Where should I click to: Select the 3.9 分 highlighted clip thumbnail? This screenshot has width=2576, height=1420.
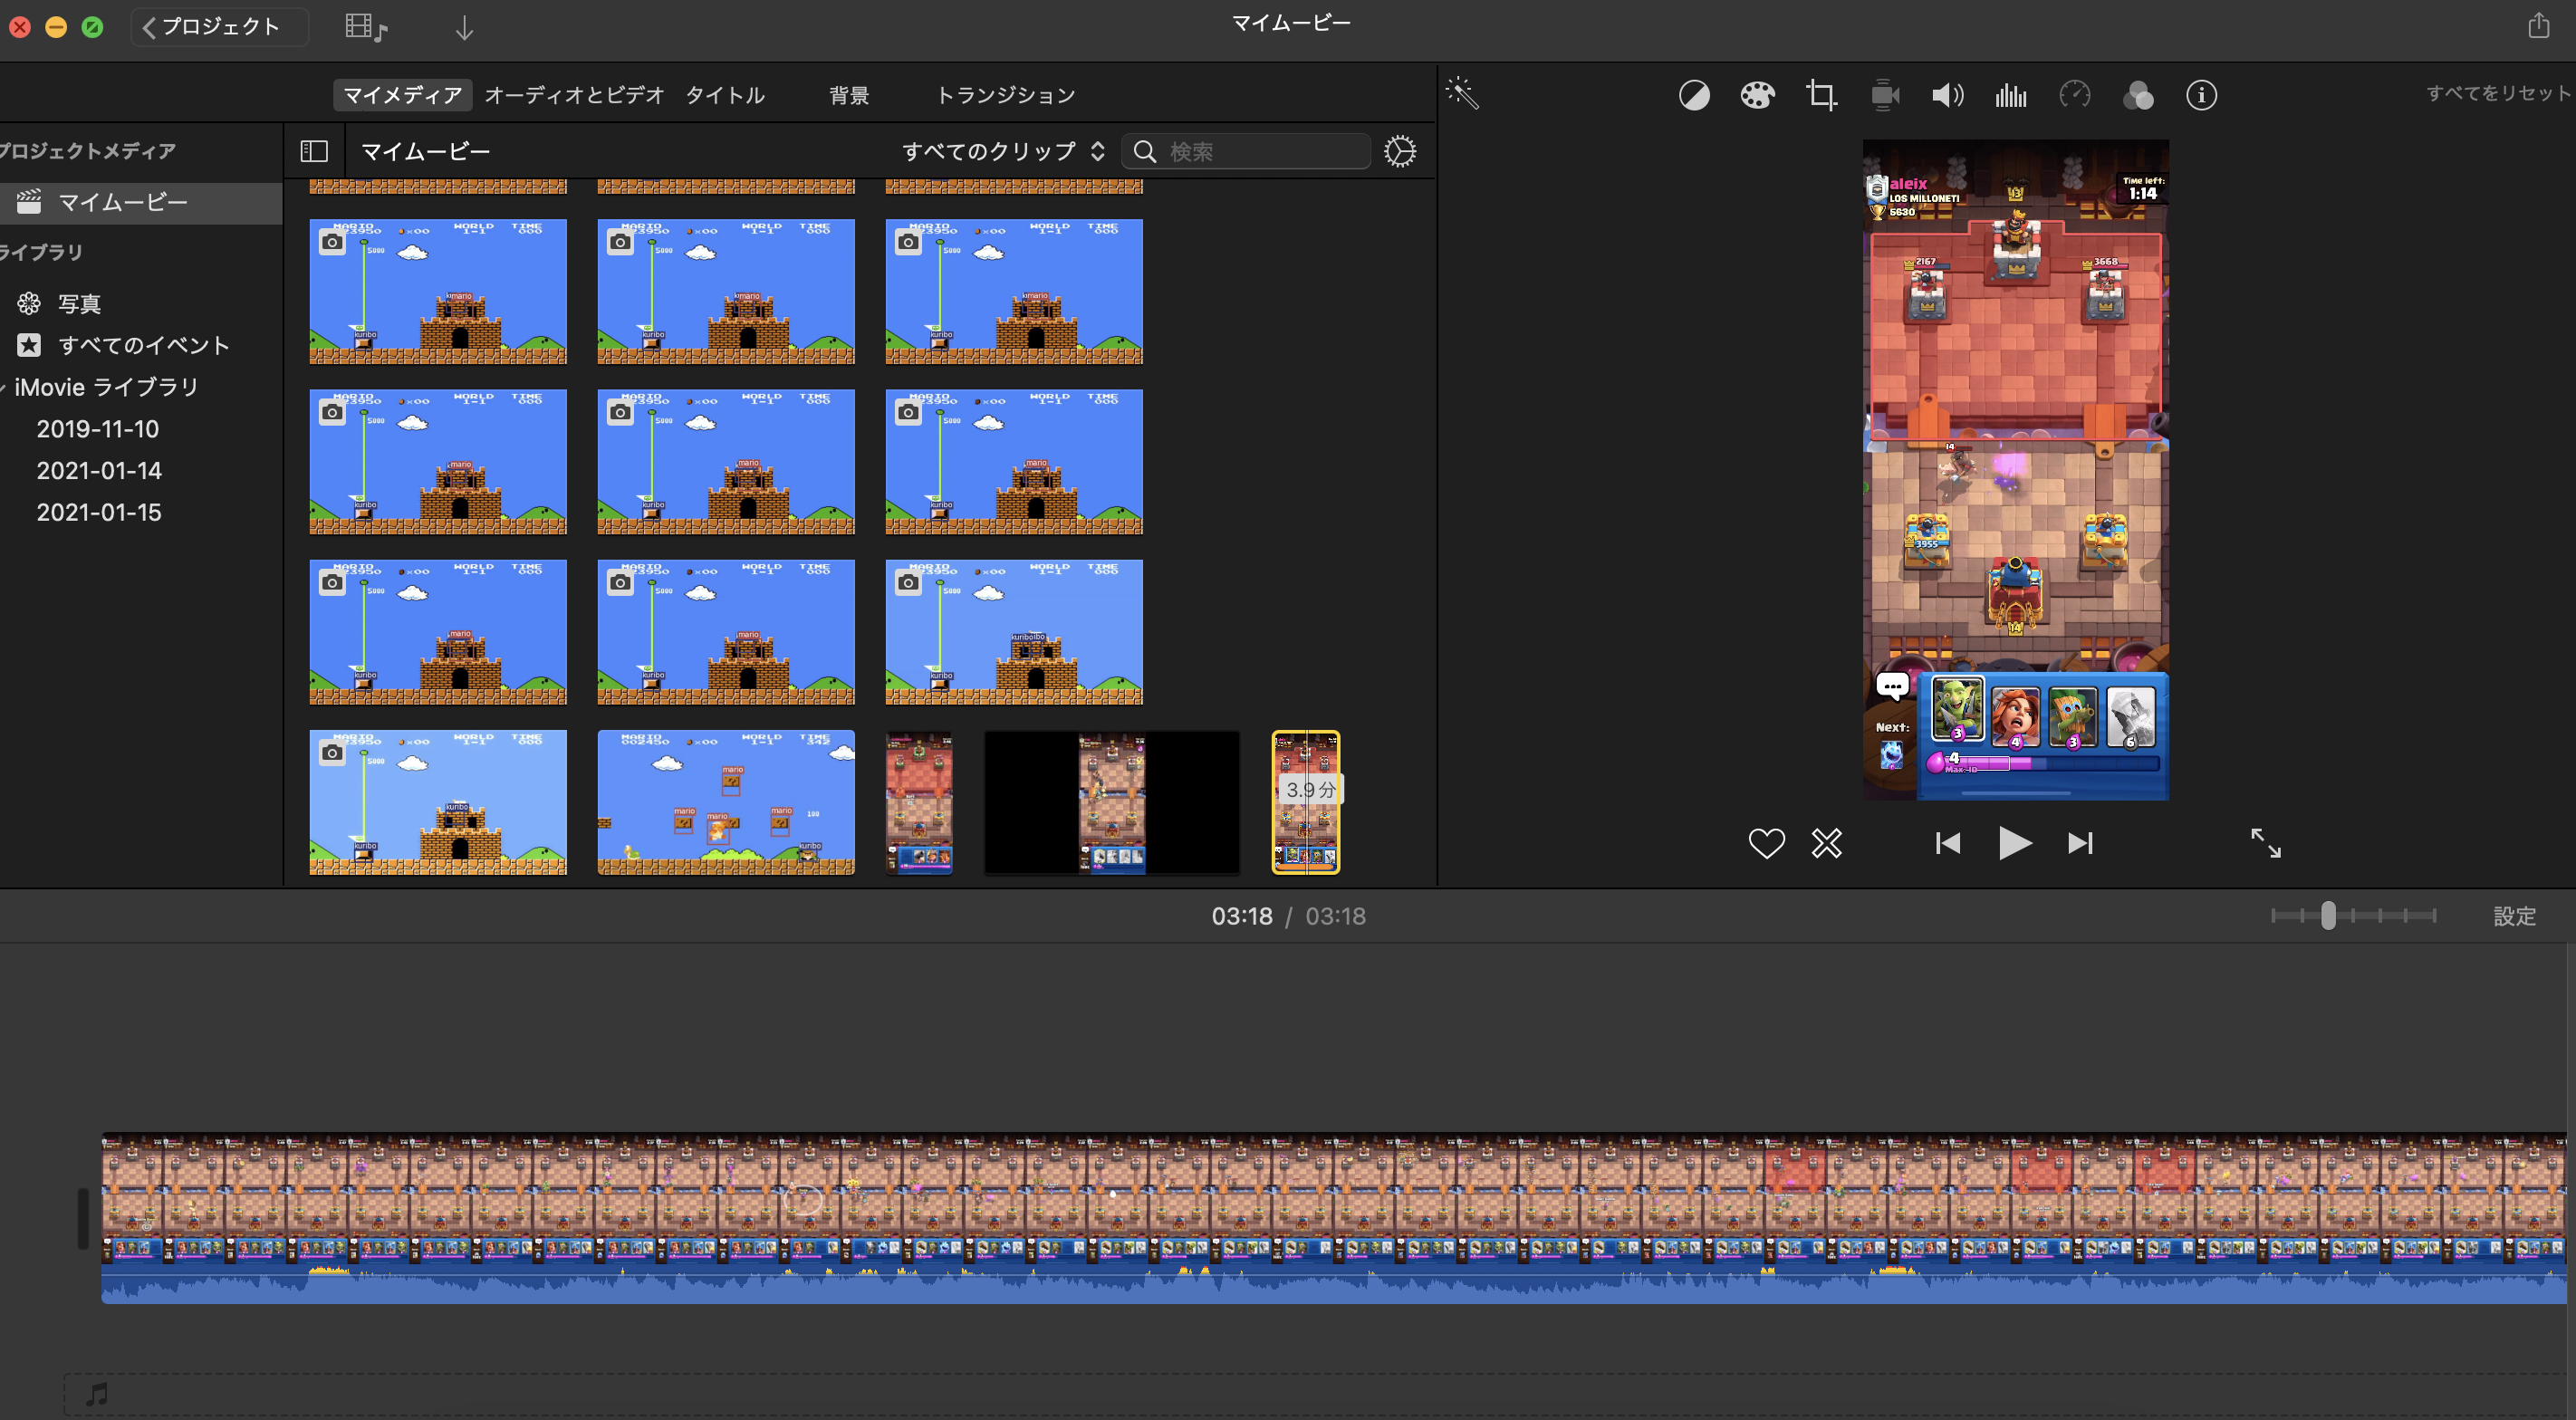click(1305, 803)
